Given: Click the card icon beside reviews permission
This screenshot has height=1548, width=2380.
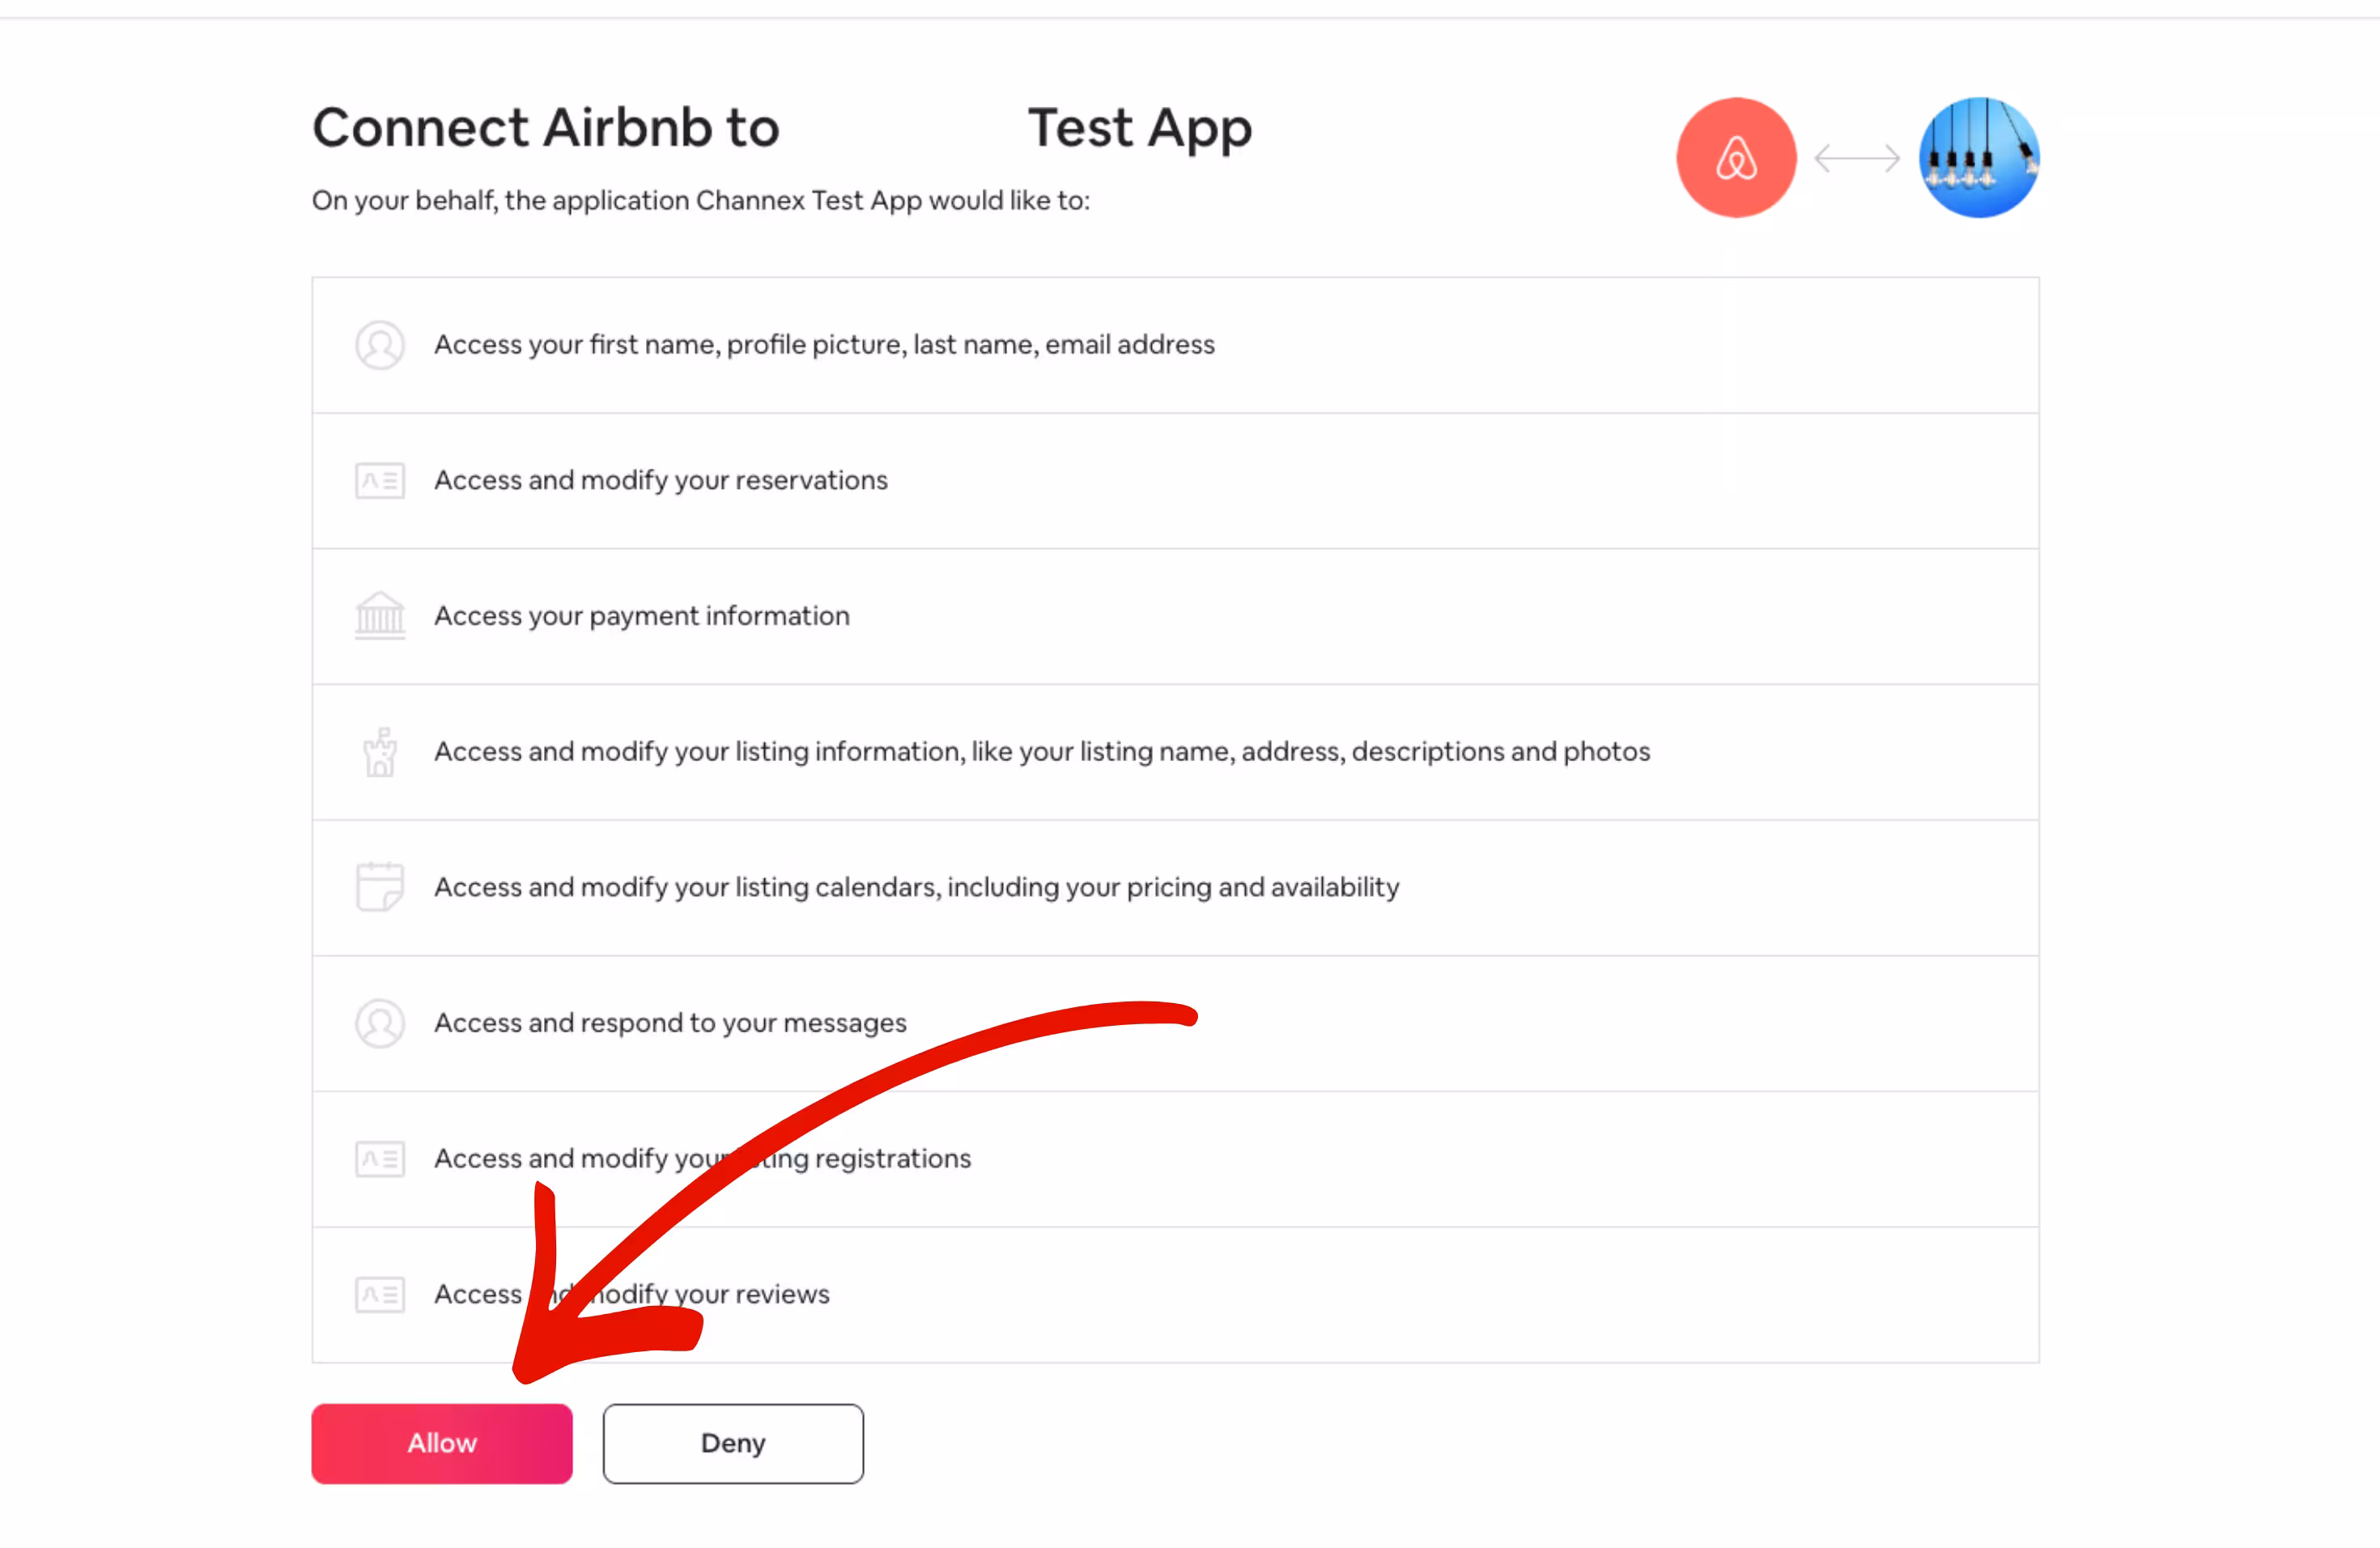Looking at the screenshot, I should click(380, 1294).
